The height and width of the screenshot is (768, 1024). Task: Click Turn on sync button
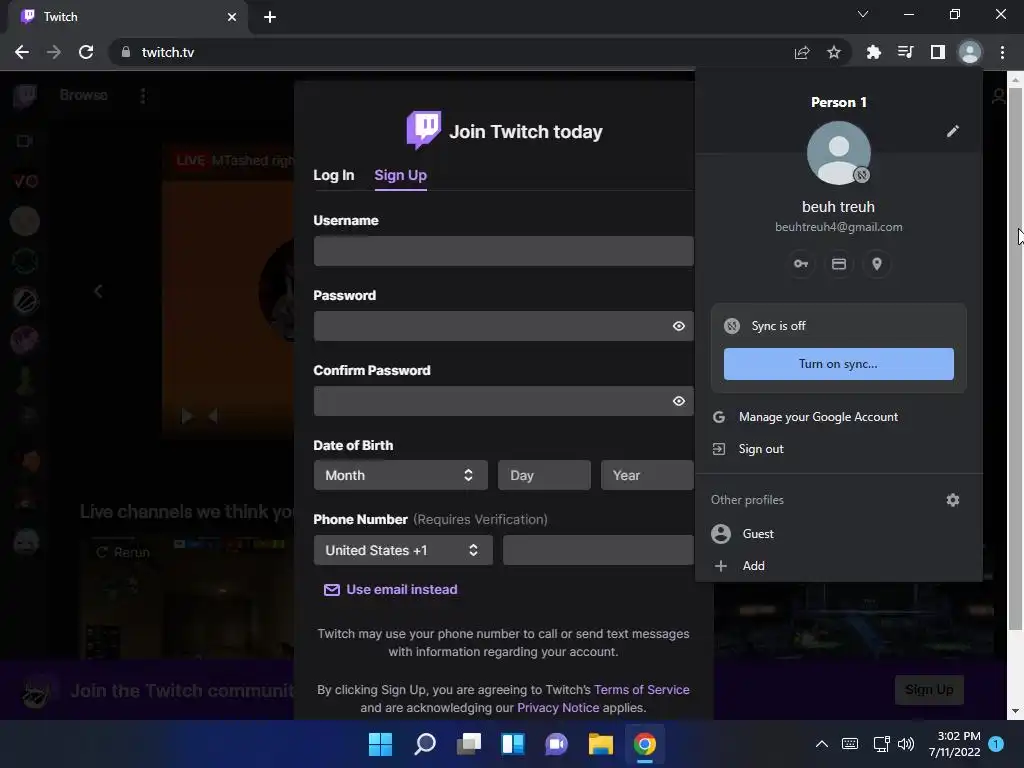pyautogui.click(x=839, y=364)
